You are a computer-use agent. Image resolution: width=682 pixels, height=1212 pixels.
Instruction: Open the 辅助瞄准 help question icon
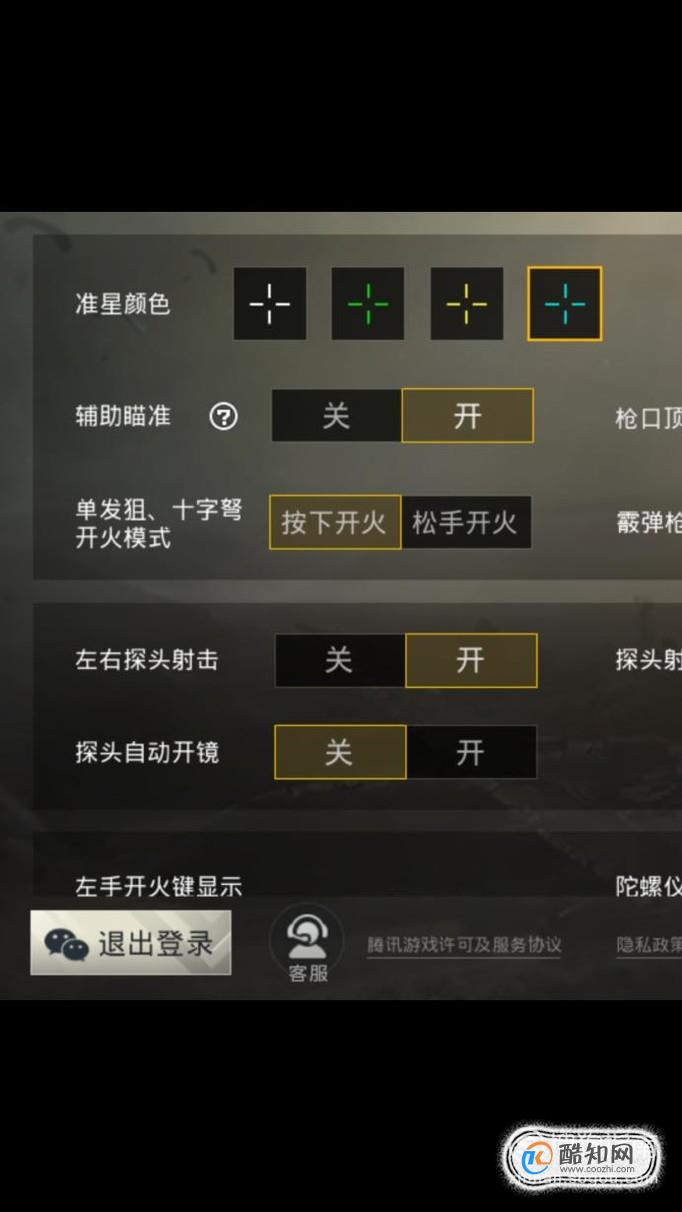[x=224, y=416]
